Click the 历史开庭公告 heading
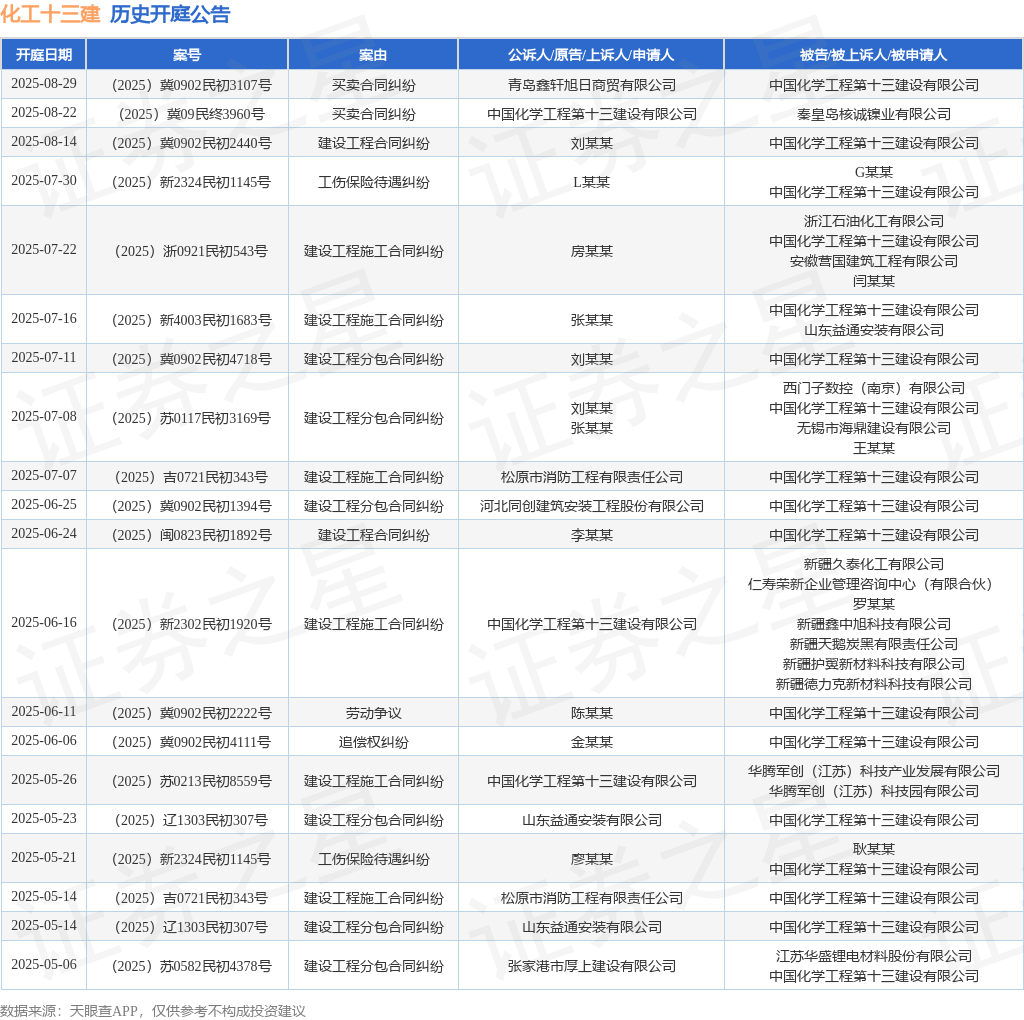The image size is (1024, 1020). pos(170,14)
